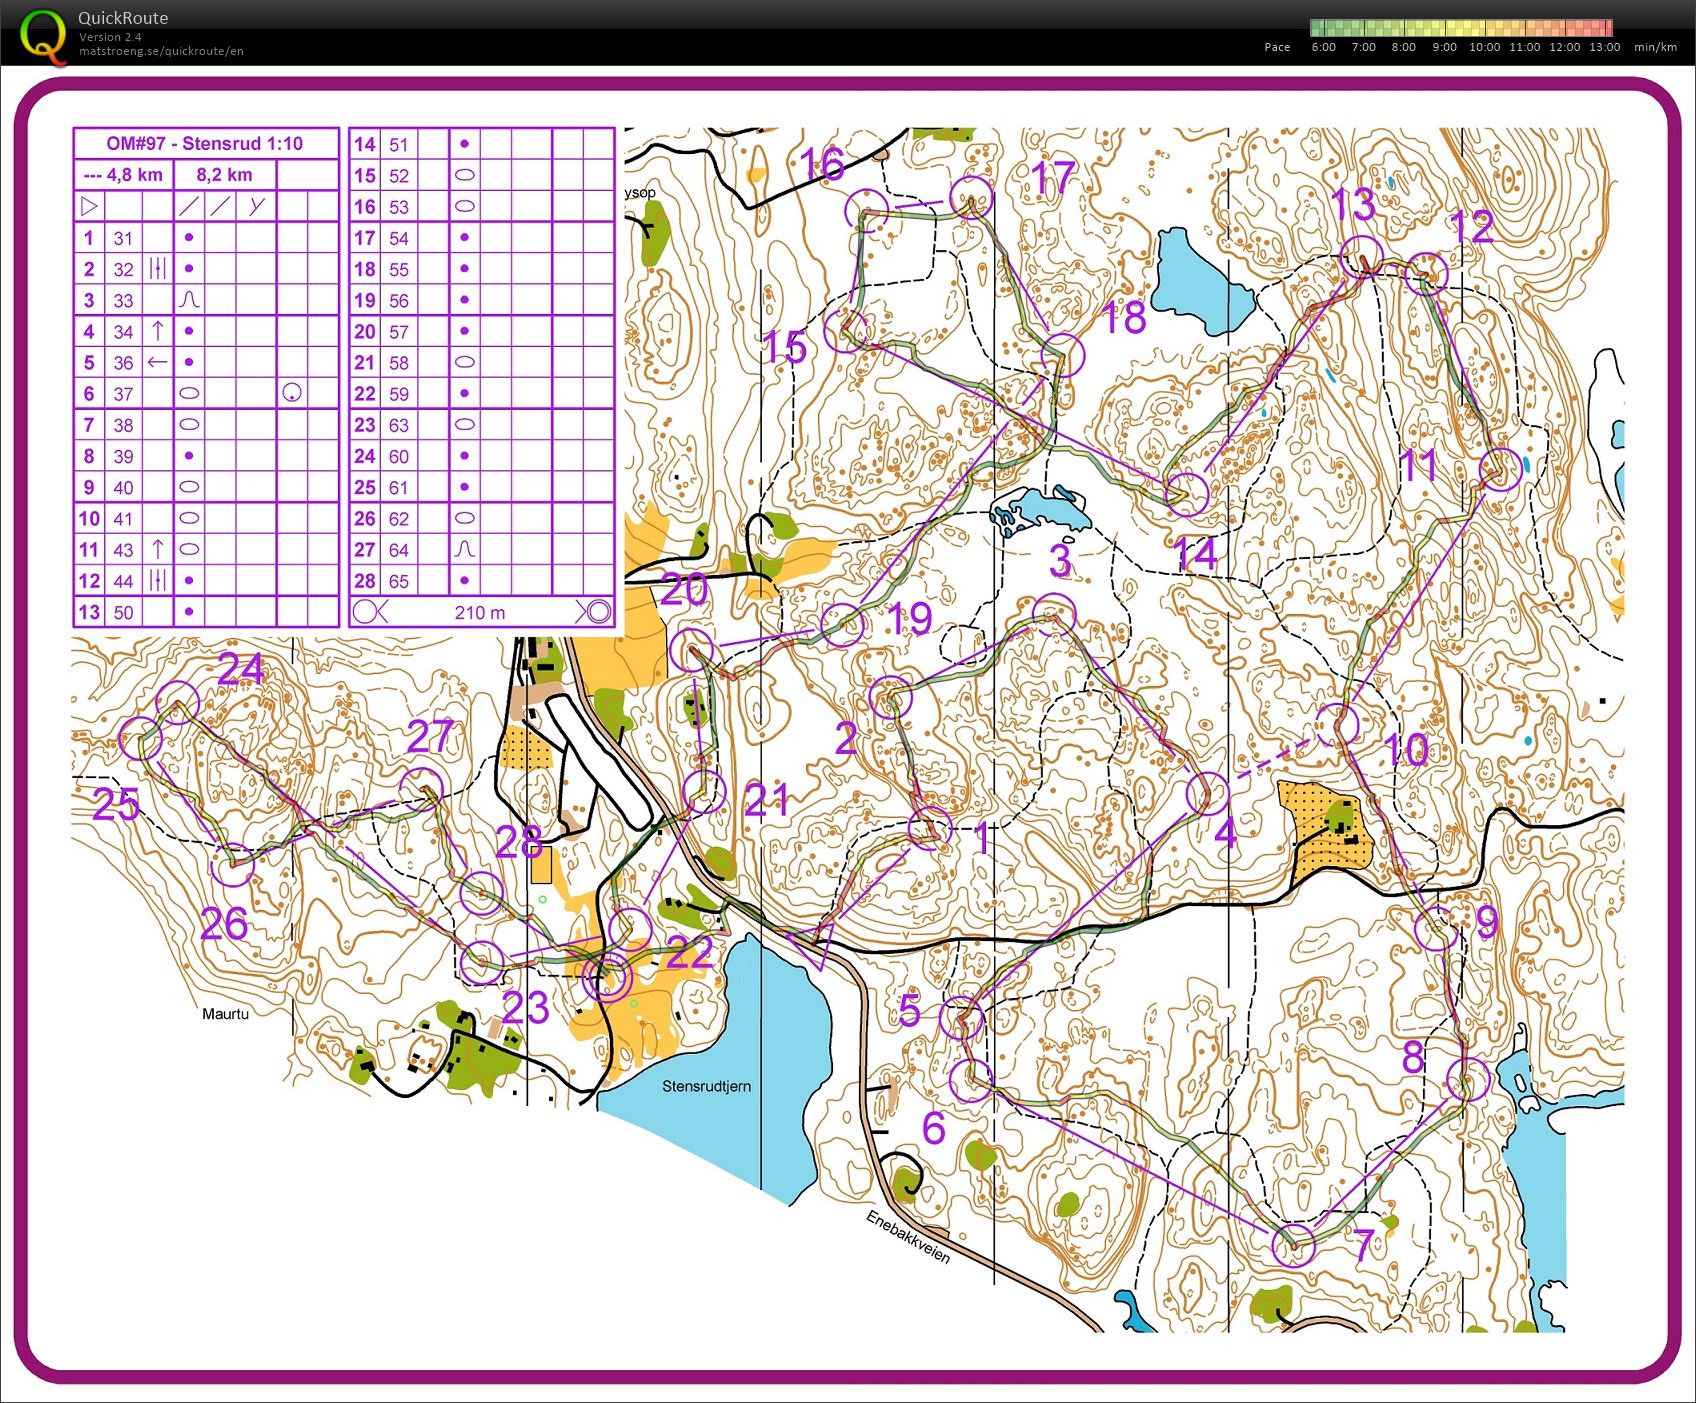Click the 210 m finish row in the table
This screenshot has height=1403, width=1696.
(x=481, y=612)
